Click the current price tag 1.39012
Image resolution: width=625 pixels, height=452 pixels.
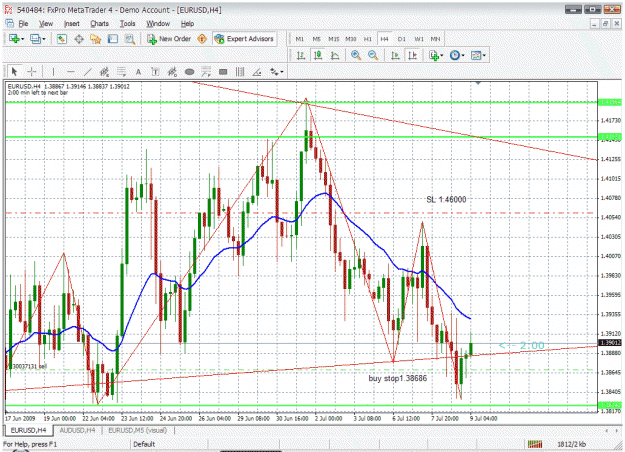point(609,343)
